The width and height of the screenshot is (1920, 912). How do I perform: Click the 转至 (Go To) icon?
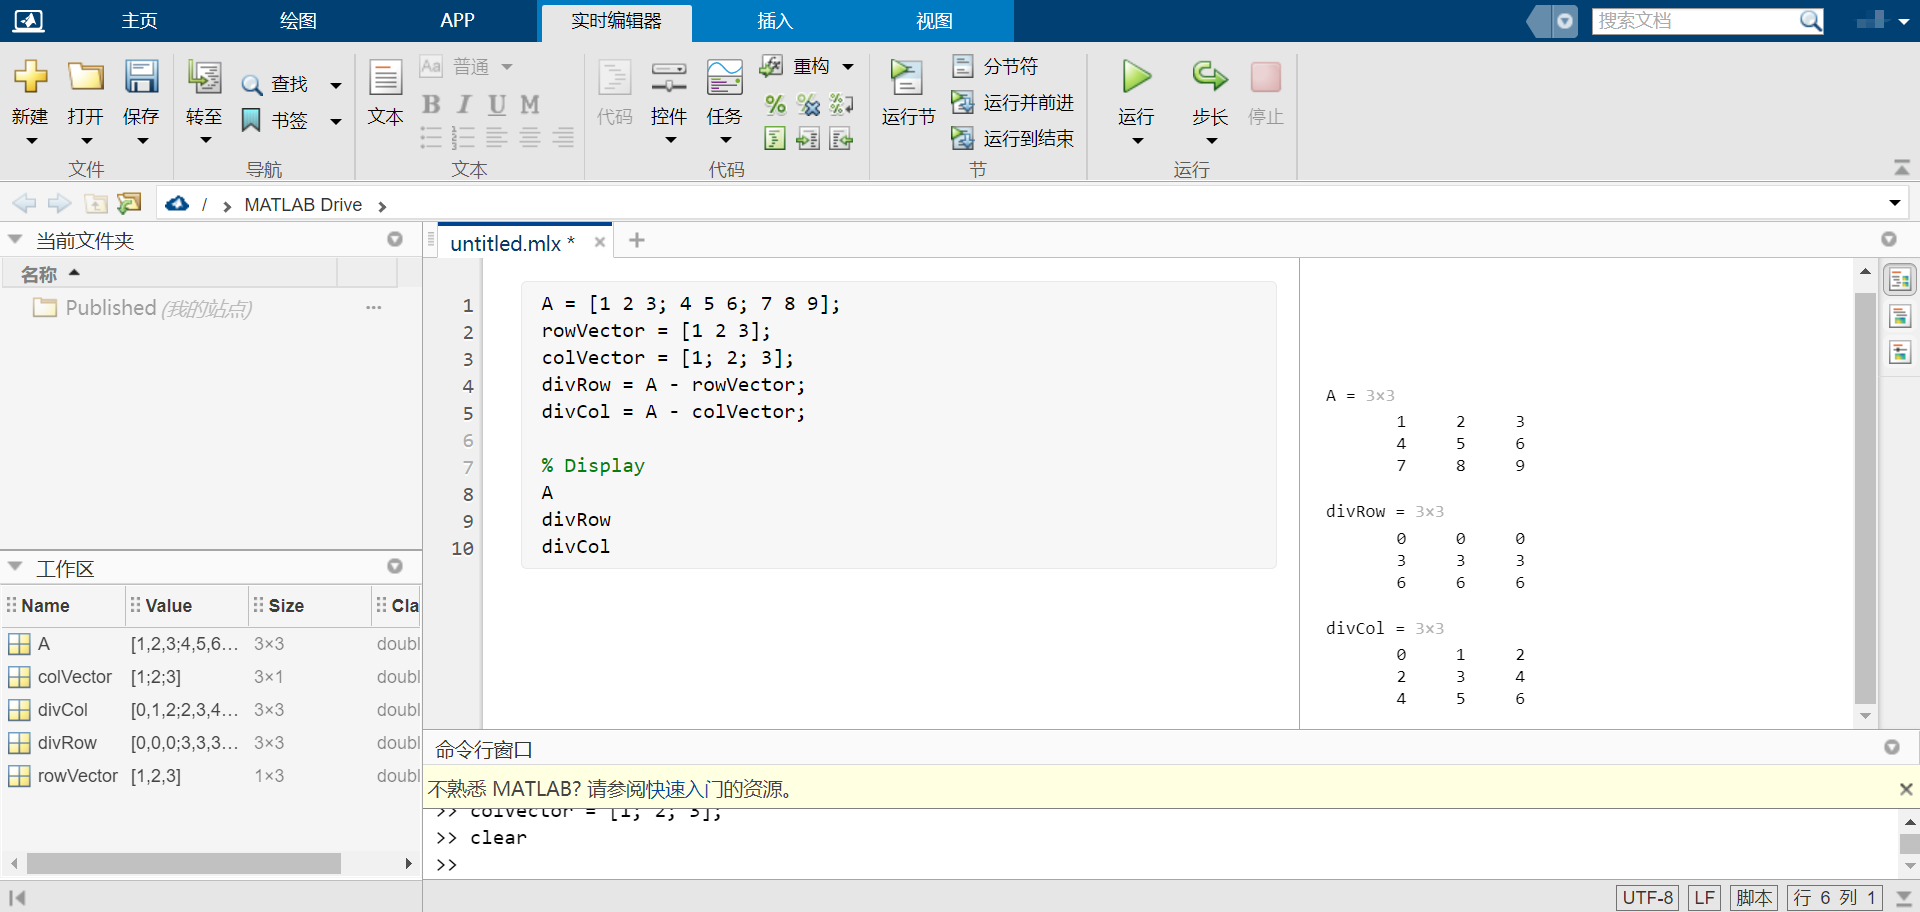click(204, 77)
